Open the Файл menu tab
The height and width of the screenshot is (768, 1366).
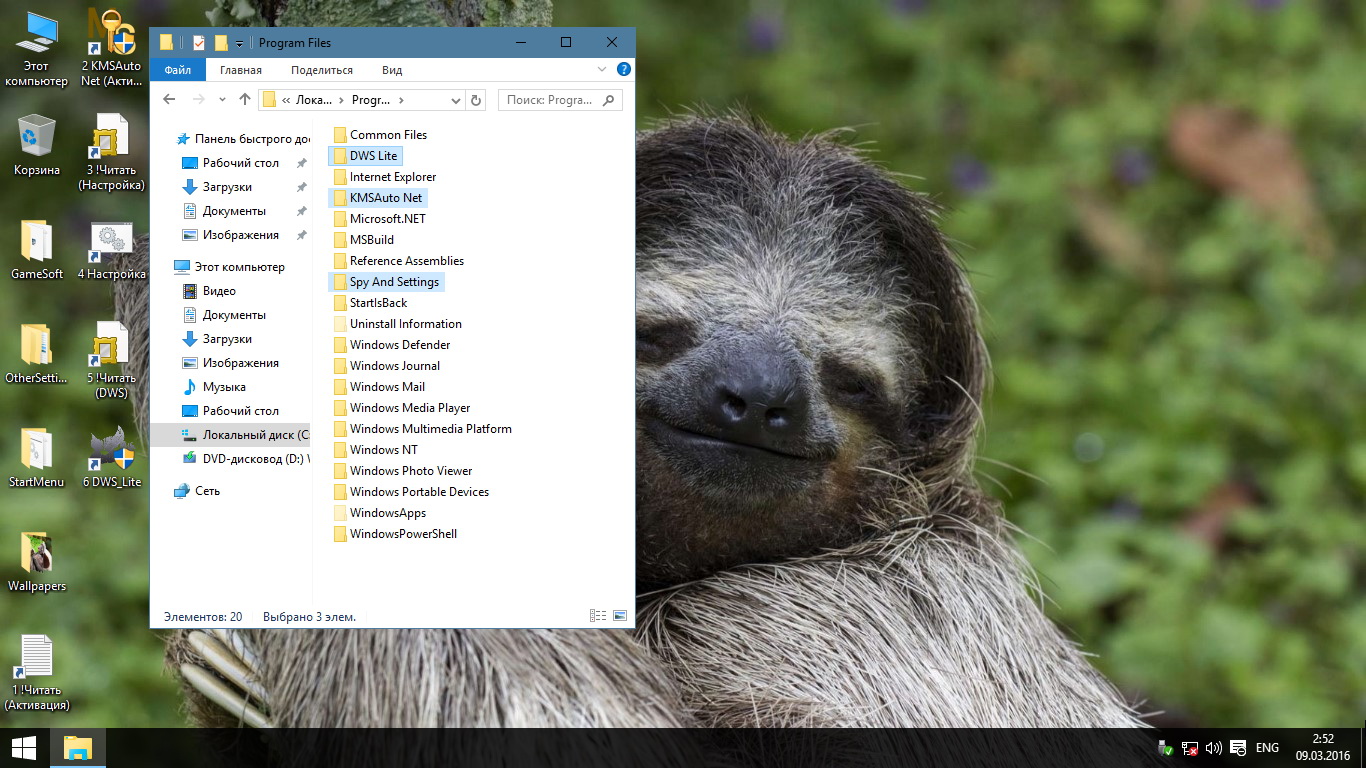[178, 70]
